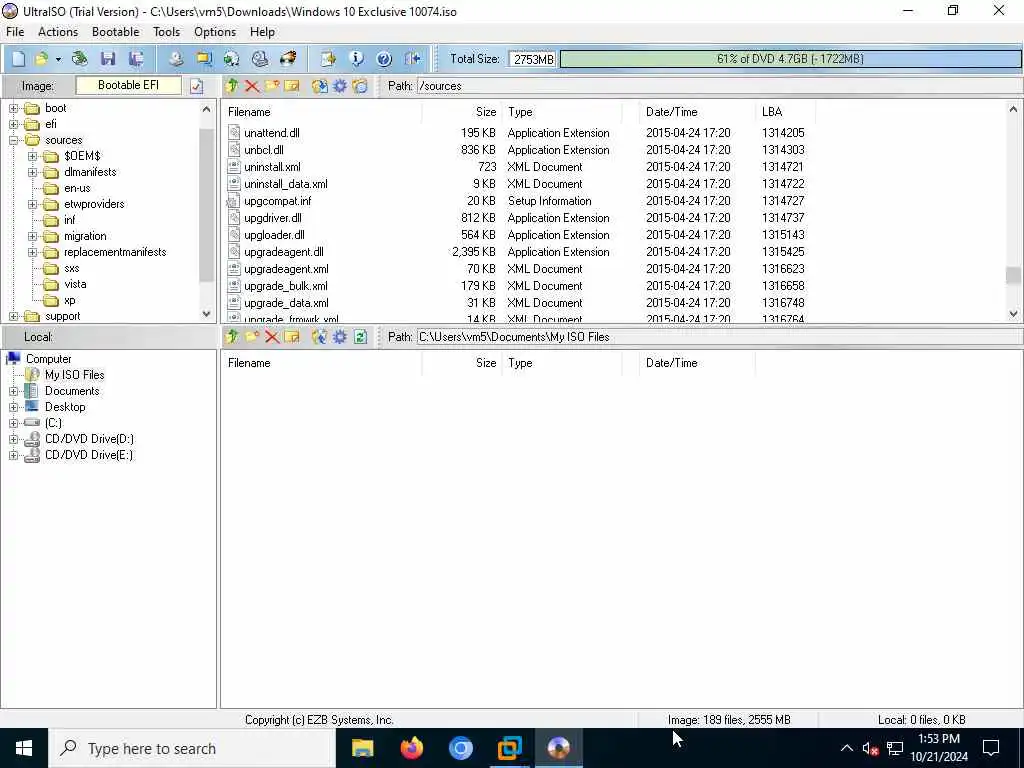Collapse the sources folder node
Image resolution: width=1024 pixels, height=768 pixels.
tap(14, 140)
